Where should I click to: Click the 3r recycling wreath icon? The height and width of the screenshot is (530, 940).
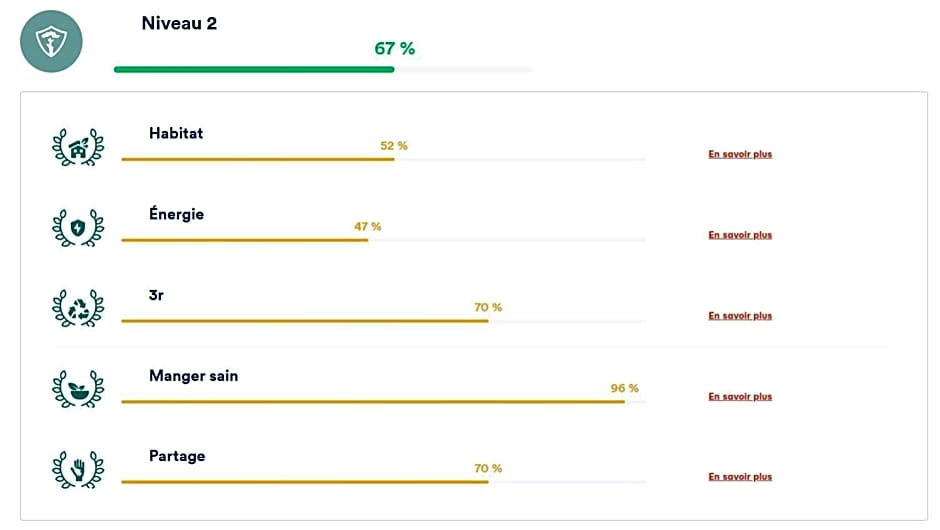[x=78, y=309]
